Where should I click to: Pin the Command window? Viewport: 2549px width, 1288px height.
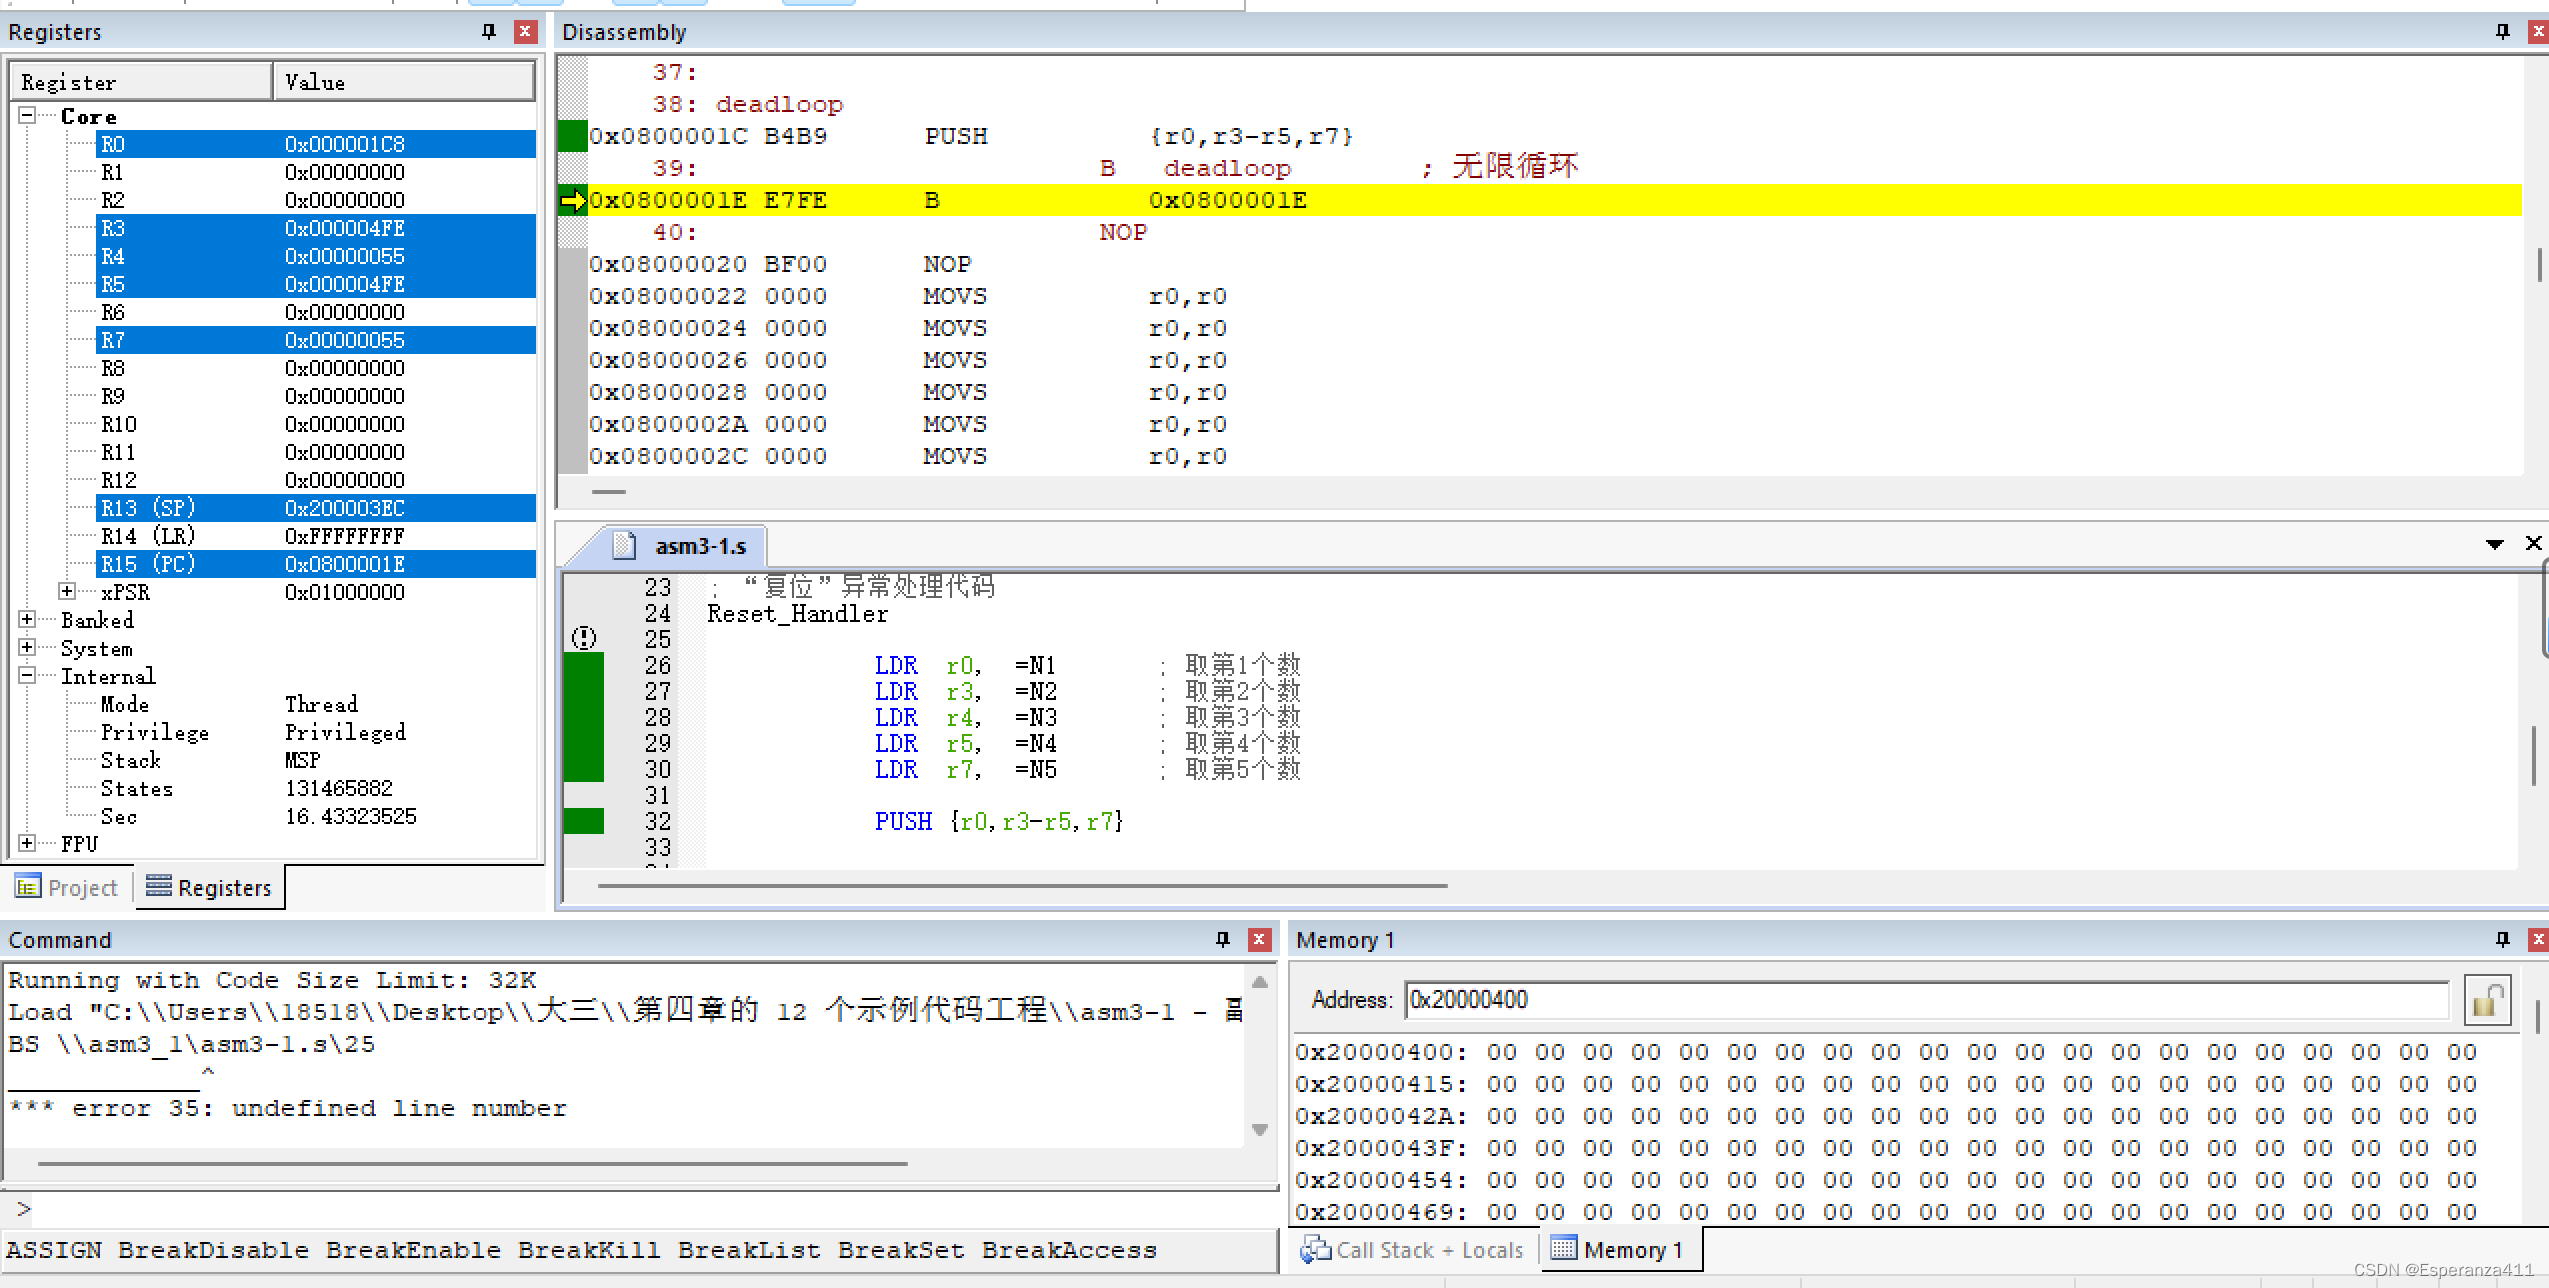pos(1222,939)
